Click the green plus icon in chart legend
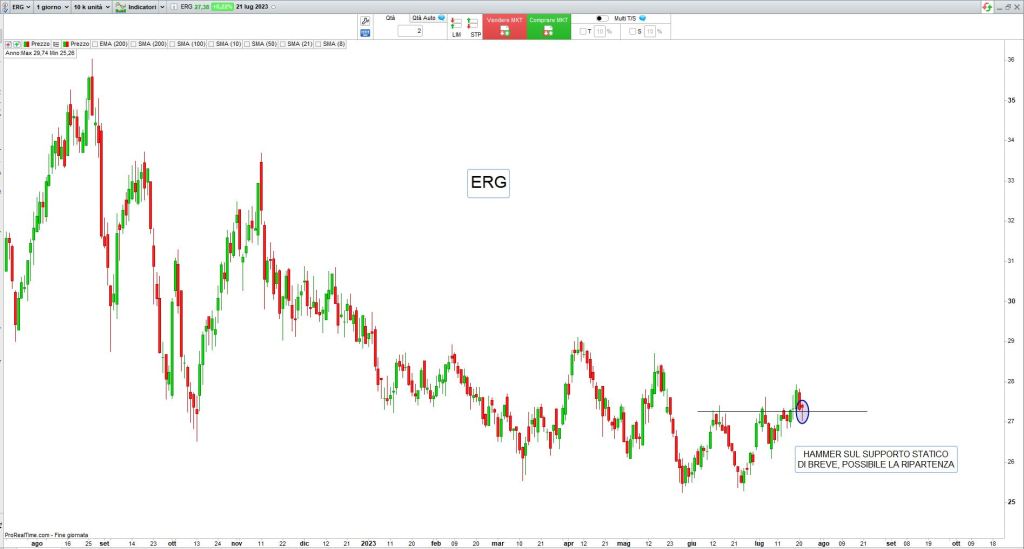This screenshot has height=549, width=1024. [16, 44]
